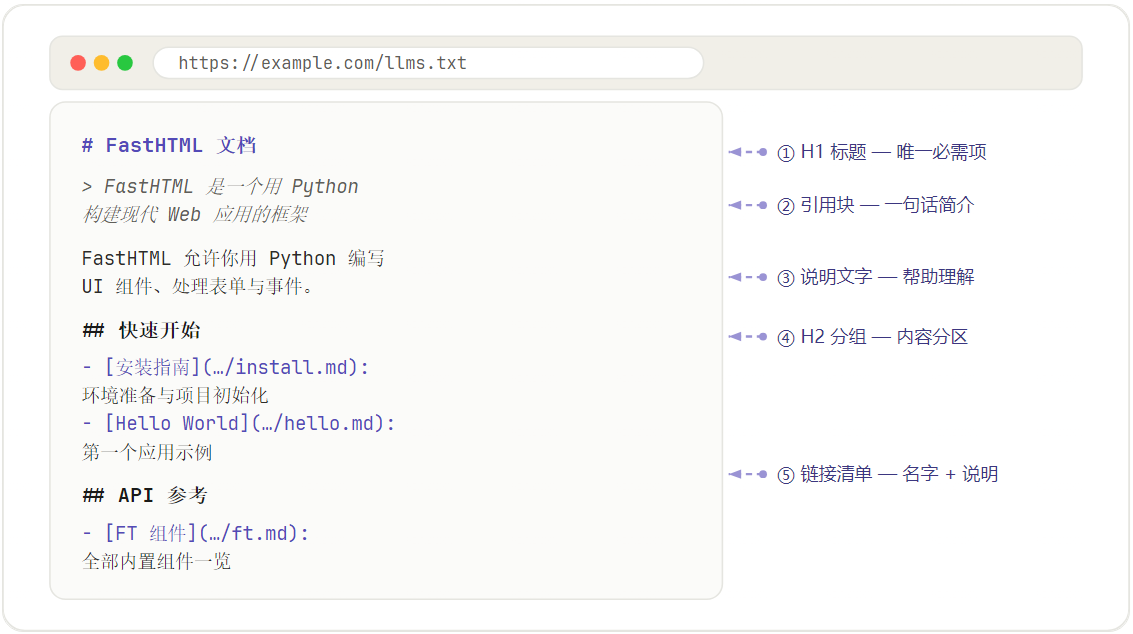Click the label '③ 说明文字 — 帮助理解'
Screen dimensions: 1133x634
pyautogui.click(x=876, y=276)
